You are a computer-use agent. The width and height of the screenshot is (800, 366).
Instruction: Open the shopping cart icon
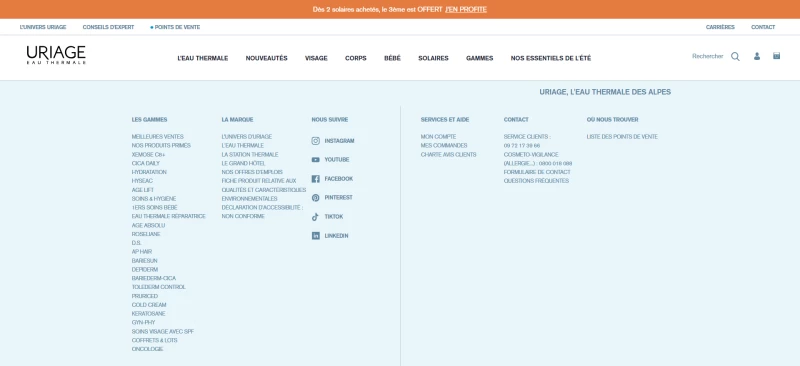[776, 56]
